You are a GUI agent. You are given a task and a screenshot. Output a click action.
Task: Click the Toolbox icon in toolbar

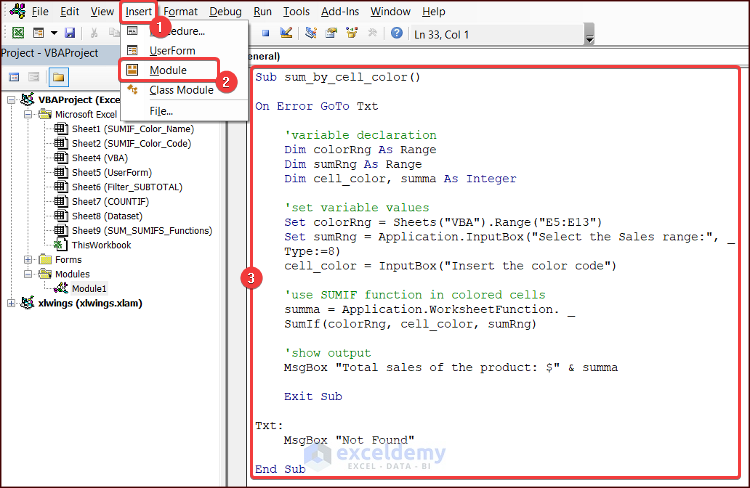pos(372,33)
